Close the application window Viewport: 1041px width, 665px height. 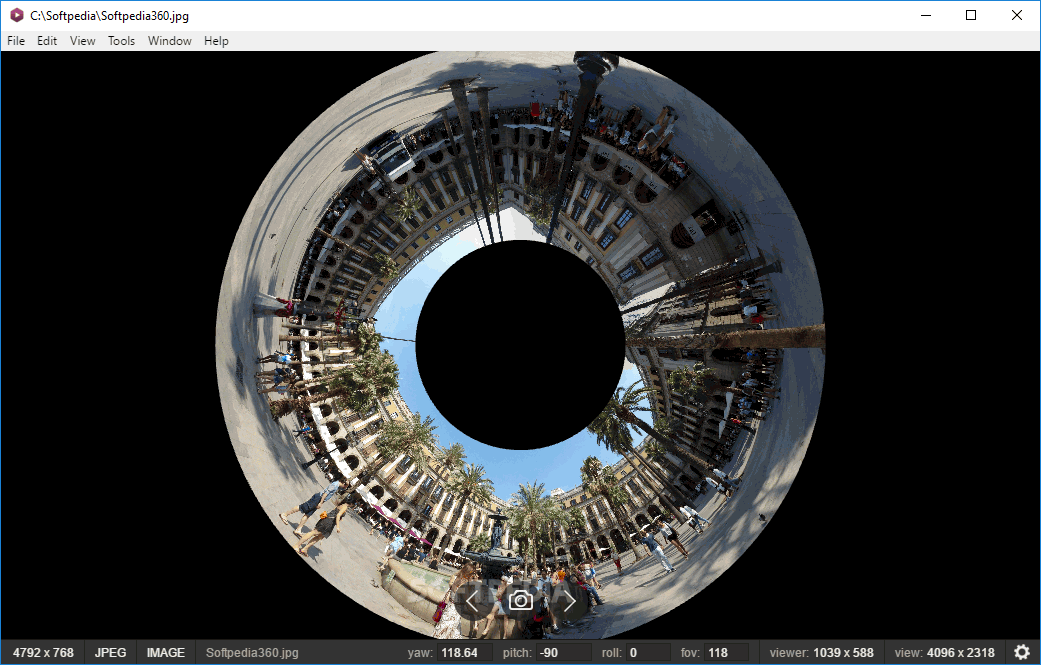coord(1016,15)
